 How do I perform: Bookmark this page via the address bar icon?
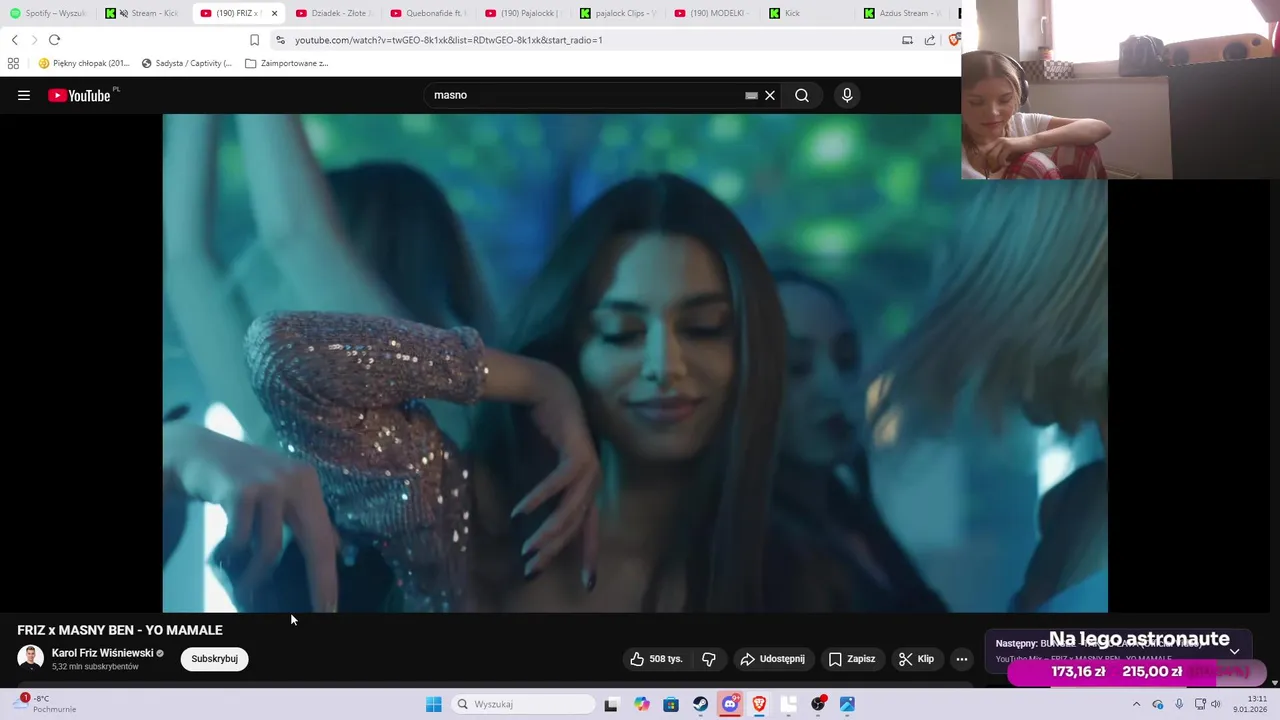tap(254, 40)
